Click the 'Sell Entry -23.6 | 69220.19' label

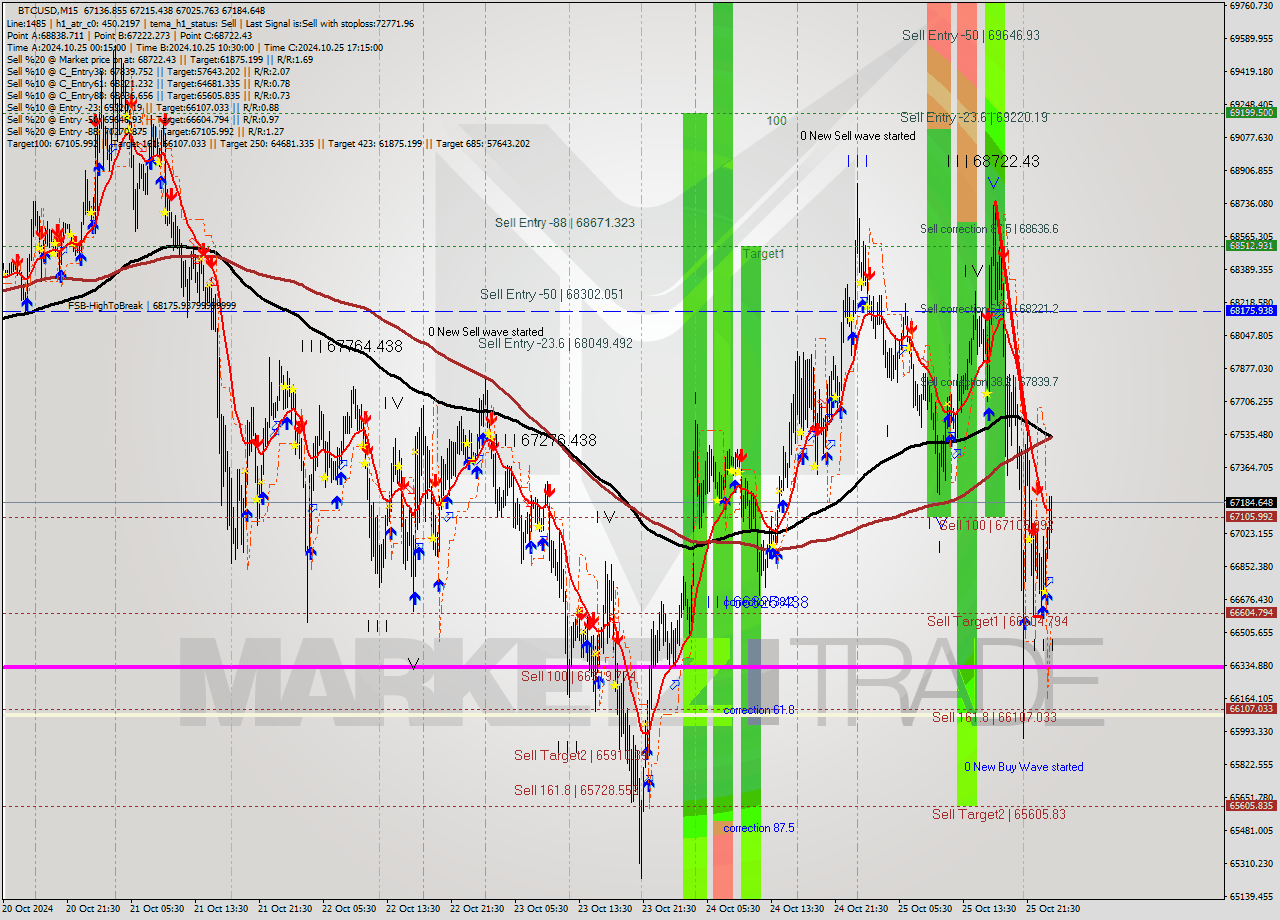coord(974,117)
